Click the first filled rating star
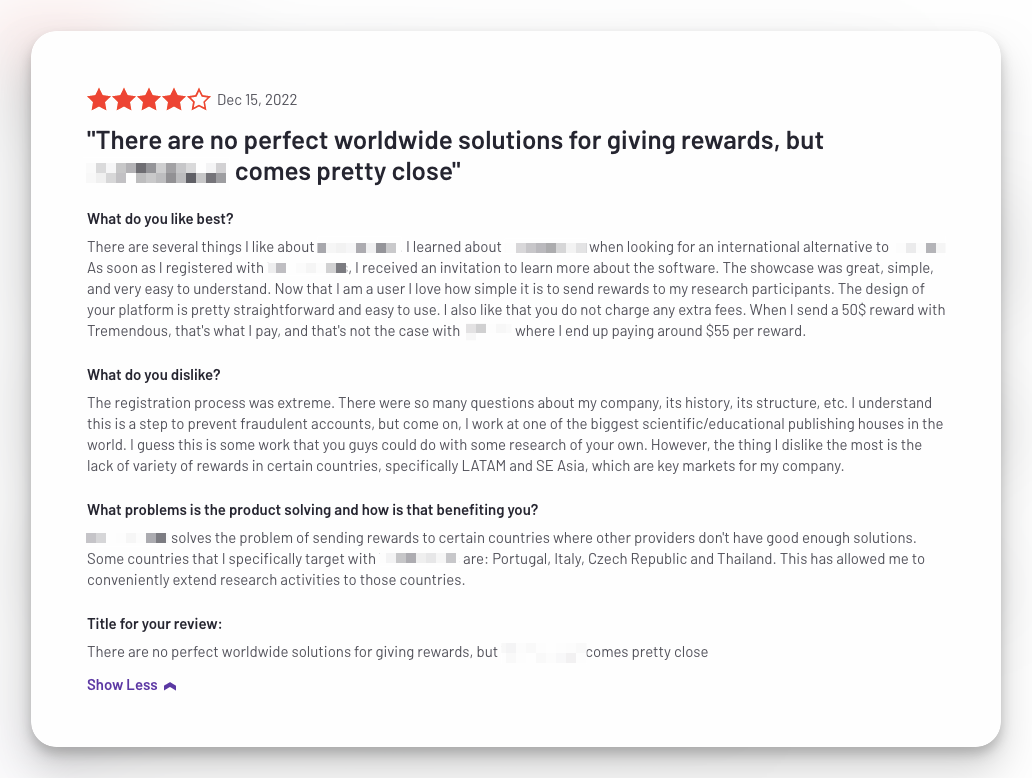 point(99,100)
